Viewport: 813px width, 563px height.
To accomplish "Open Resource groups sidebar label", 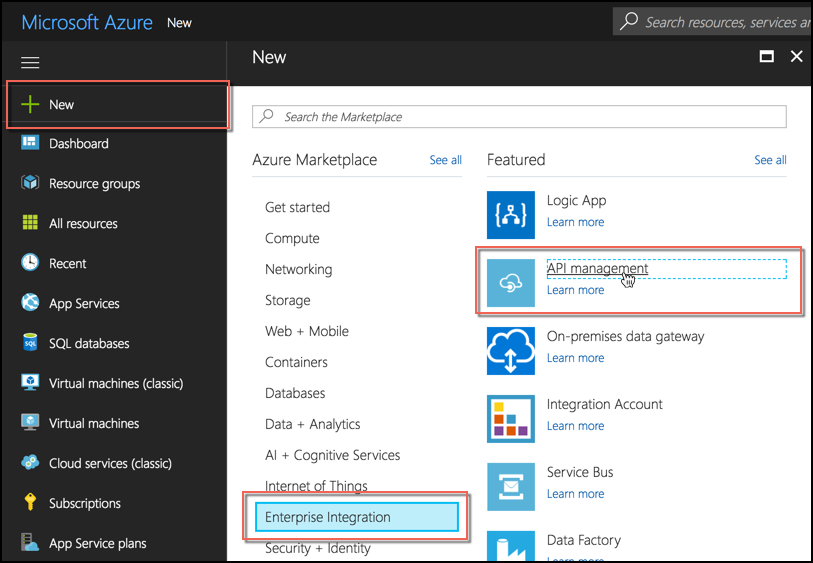I will (x=94, y=184).
